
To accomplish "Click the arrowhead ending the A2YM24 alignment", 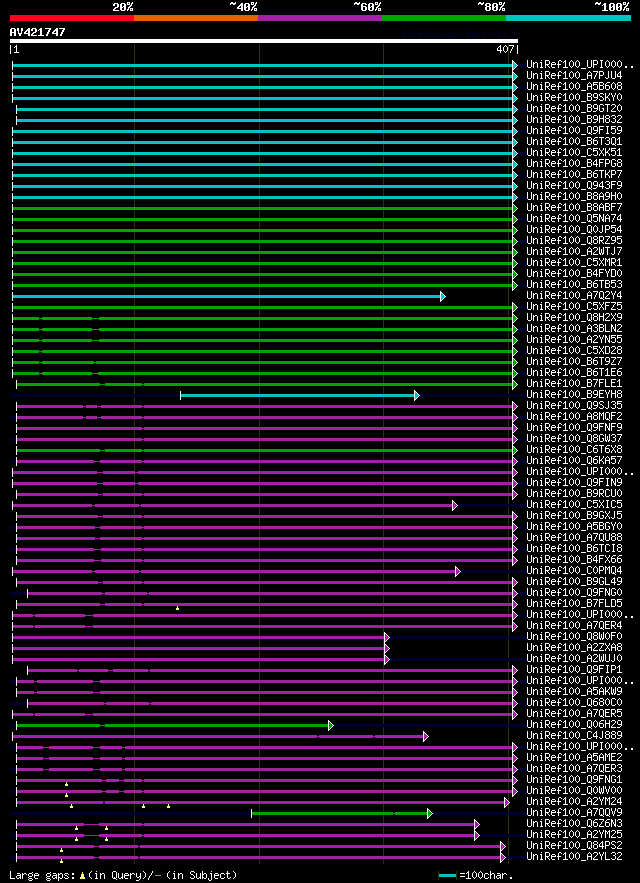I will [x=507, y=802].
